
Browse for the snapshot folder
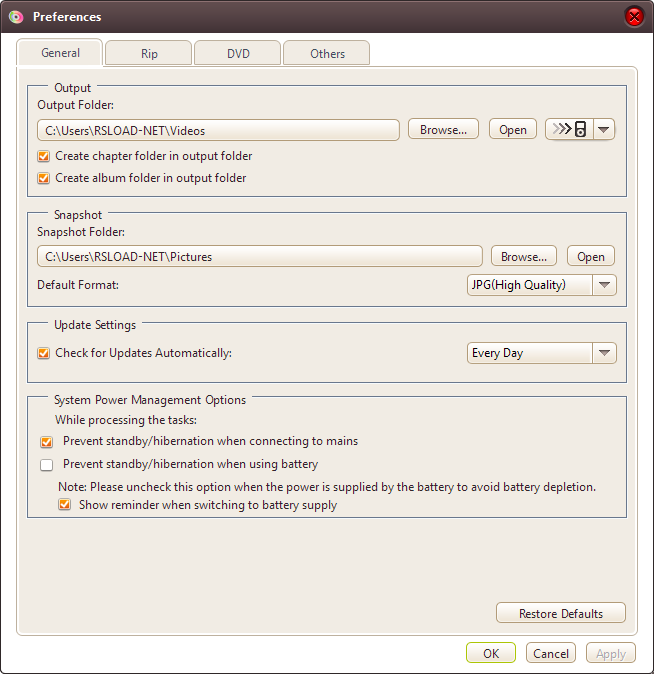(x=524, y=257)
